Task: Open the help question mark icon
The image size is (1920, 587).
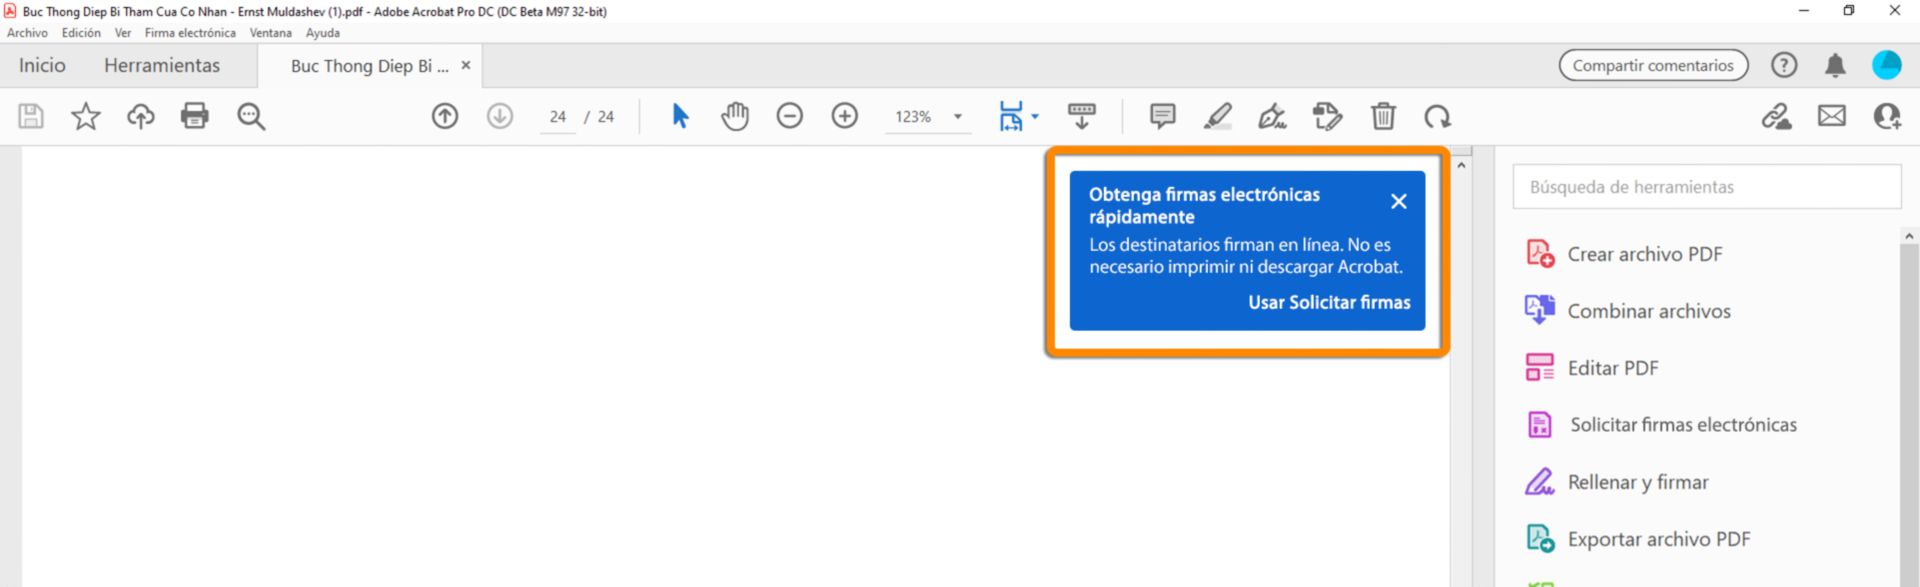Action: [x=1784, y=65]
